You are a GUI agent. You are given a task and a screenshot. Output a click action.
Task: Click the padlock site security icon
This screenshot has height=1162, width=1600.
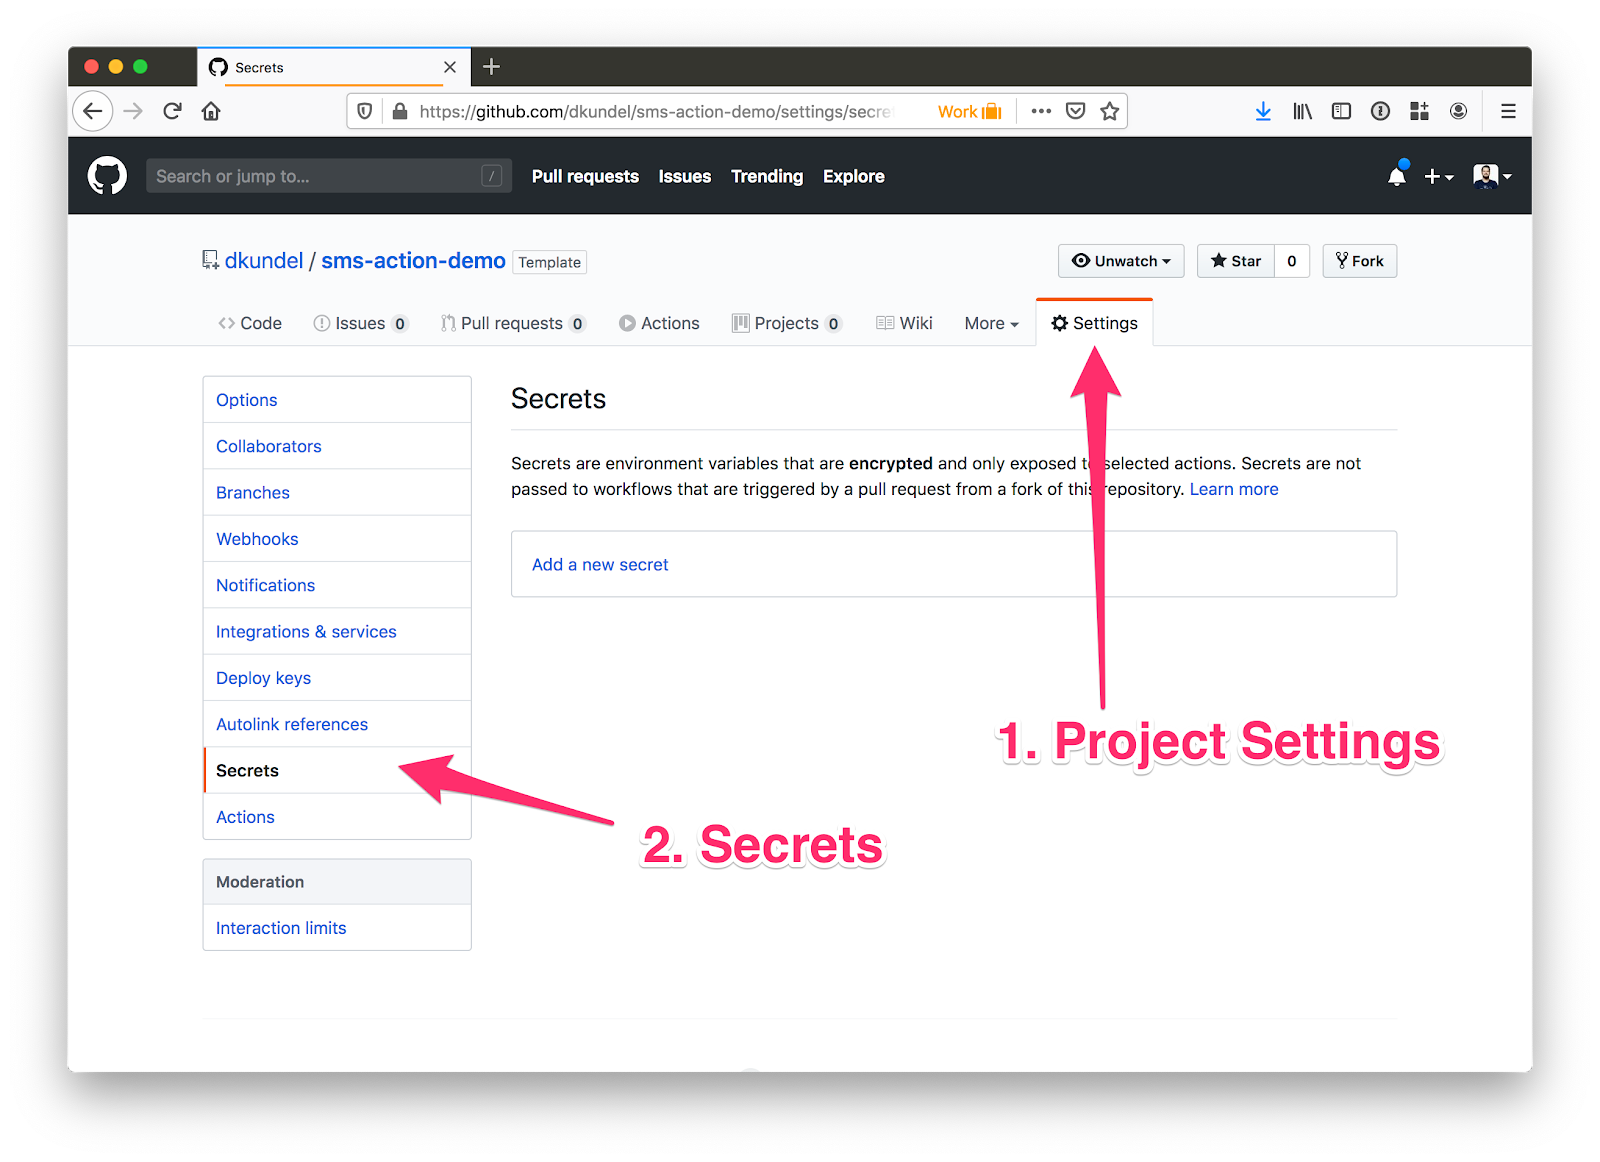(x=400, y=111)
